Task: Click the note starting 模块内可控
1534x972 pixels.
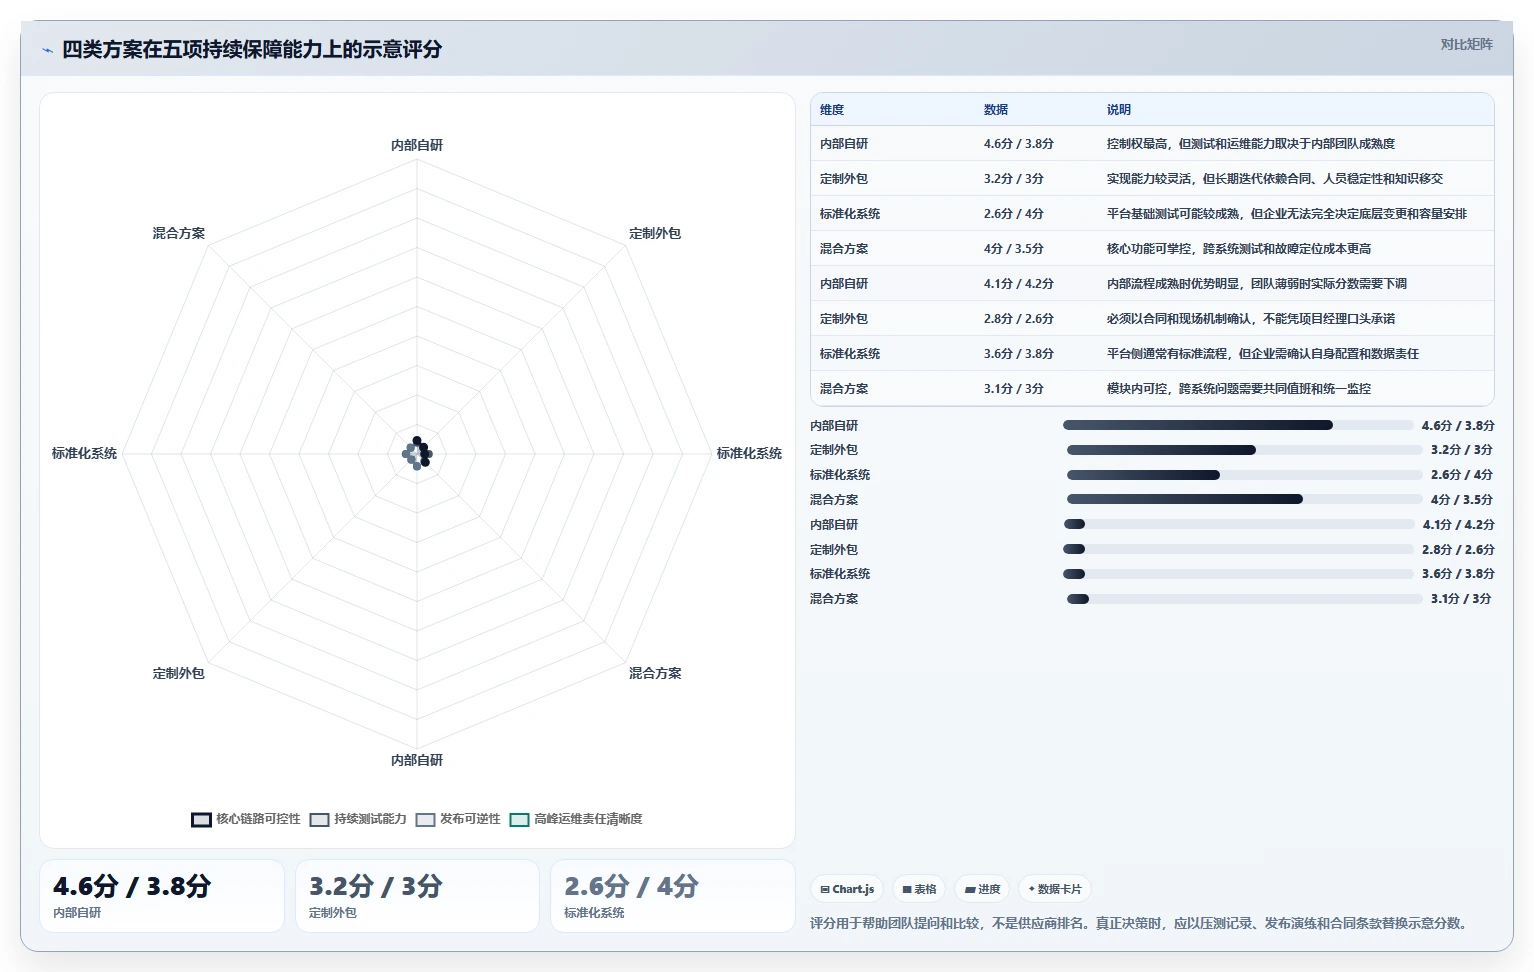Action: pos(1239,389)
